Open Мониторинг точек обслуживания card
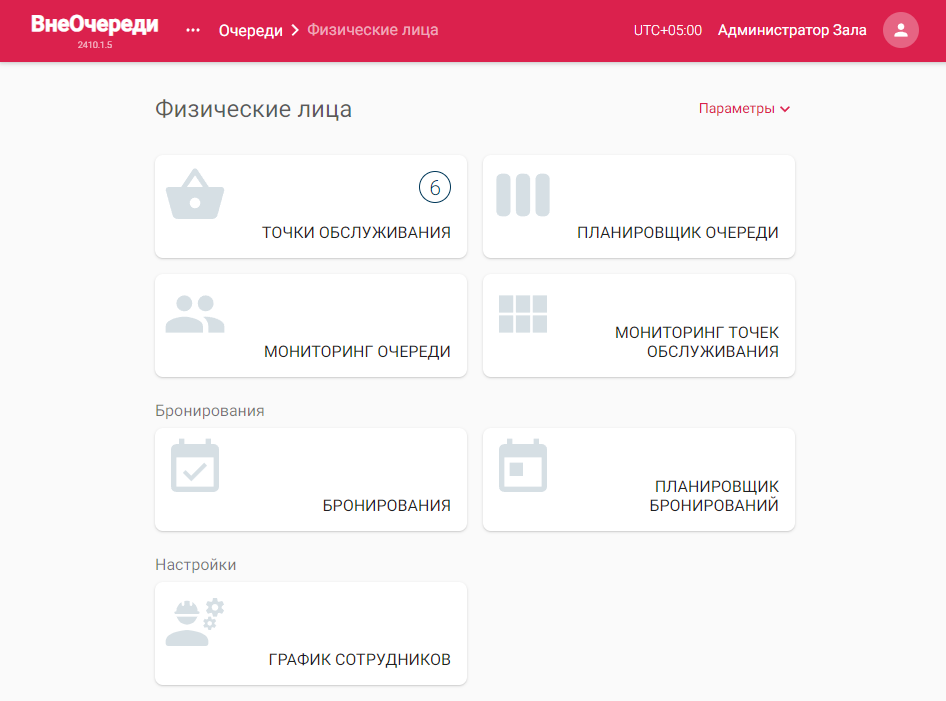 pos(639,326)
